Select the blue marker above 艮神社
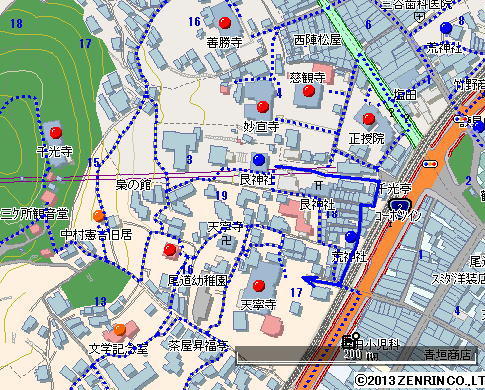 tap(259, 160)
